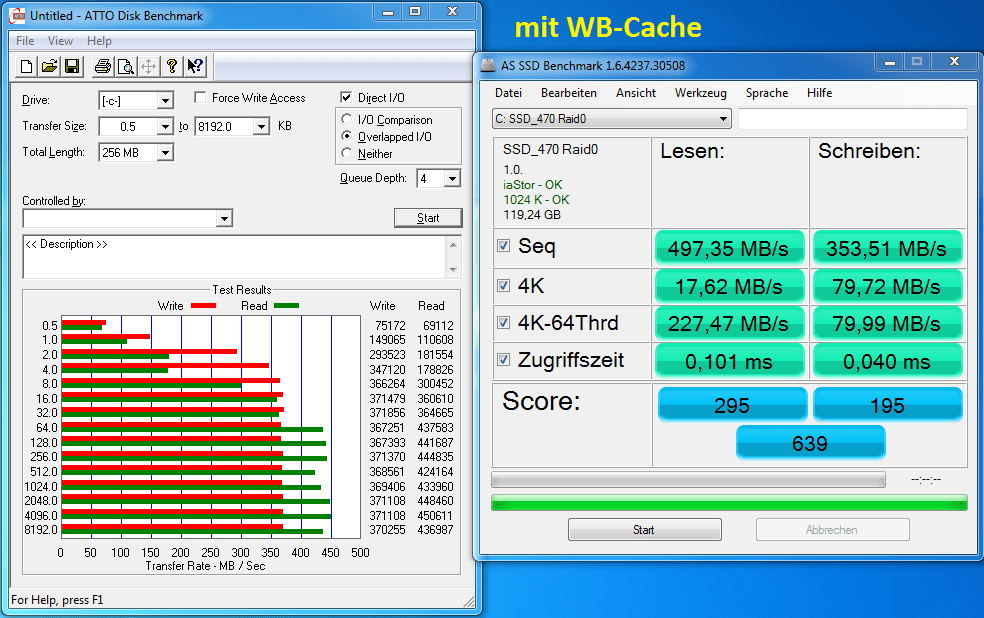The height and width of the screenshot is (618, 984).
Task: Click Start button in ATTO Disk Benchmark
Action: 428,218
